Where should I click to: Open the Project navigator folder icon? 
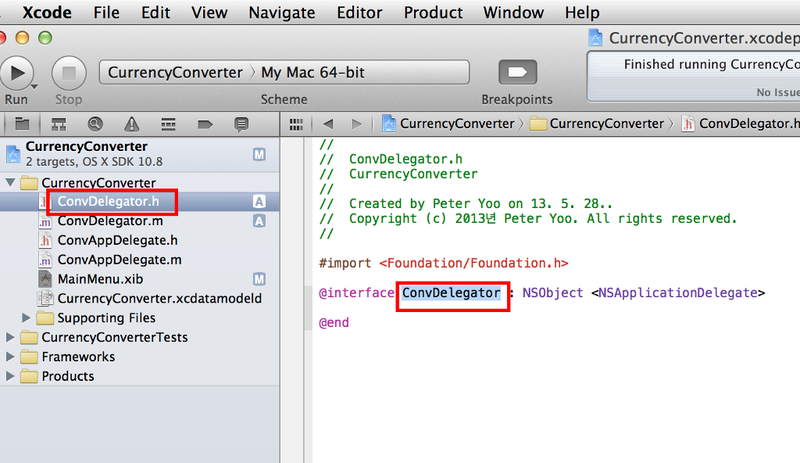click(x=21, y=124)
